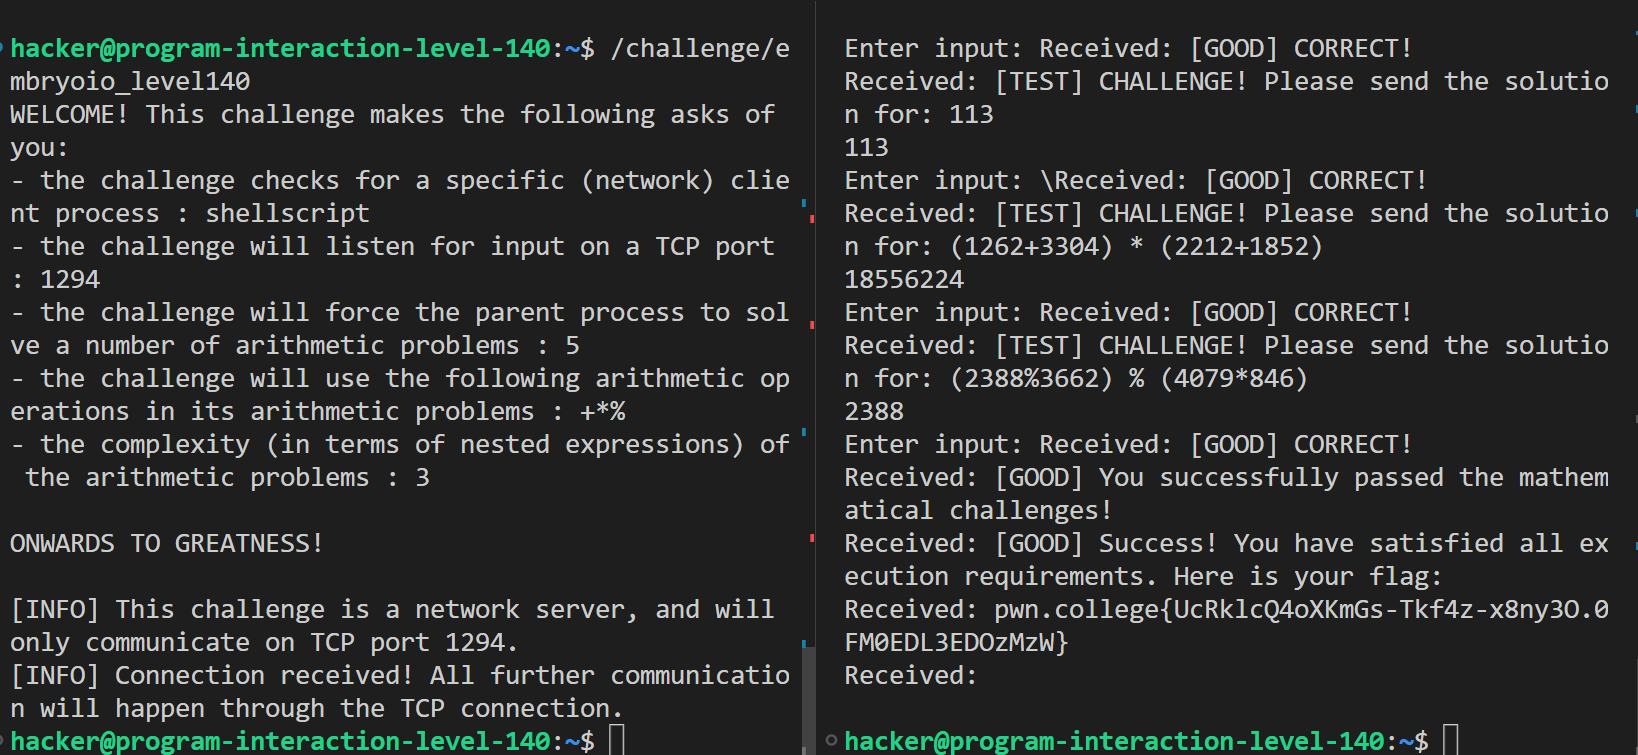Click the right terminal's cursor block
This screenshot has width=1638, height=755.
1451,741
